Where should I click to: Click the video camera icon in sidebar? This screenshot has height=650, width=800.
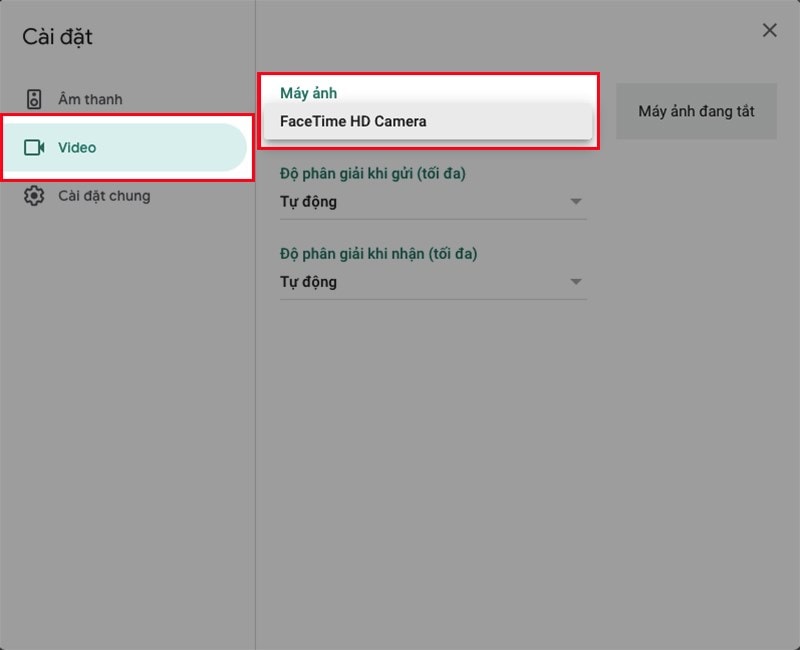(34, 147)
